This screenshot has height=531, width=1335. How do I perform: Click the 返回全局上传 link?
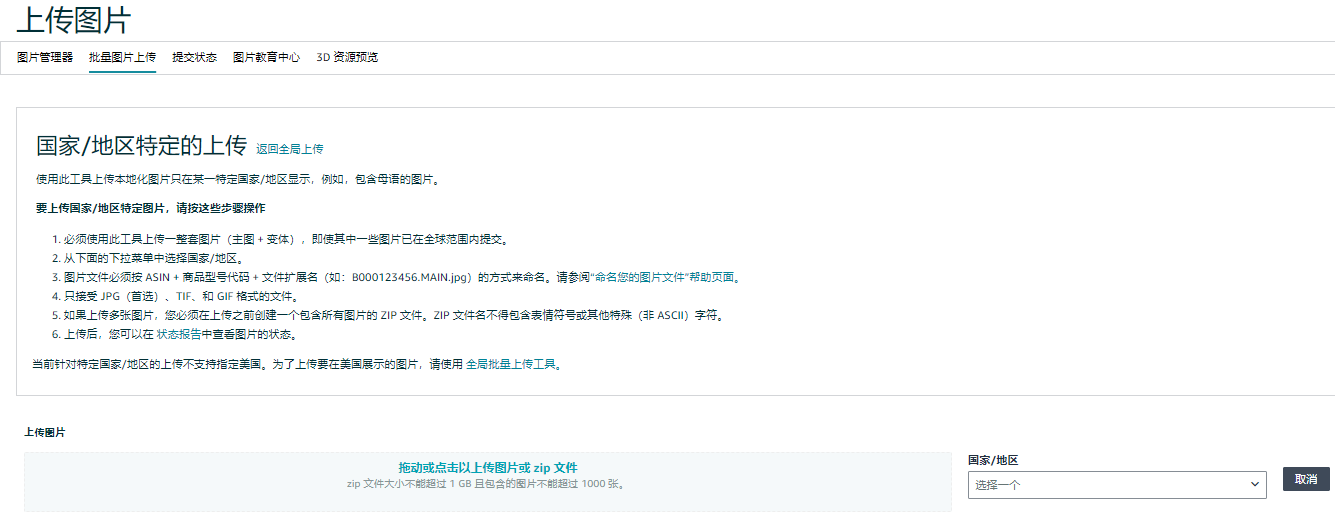click(289, 149)
